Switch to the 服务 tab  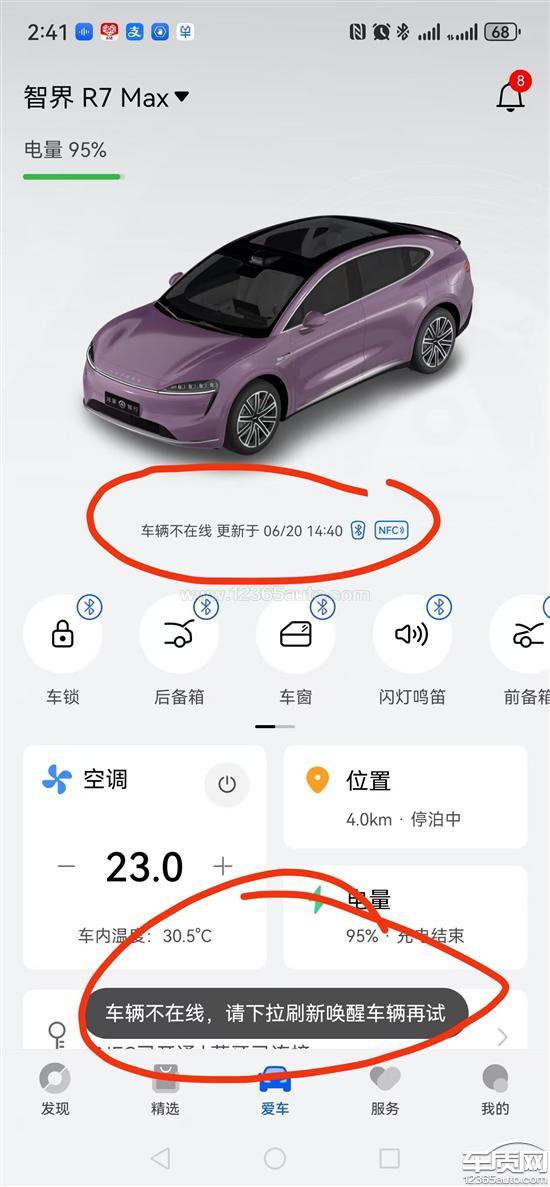[384, 1090]
